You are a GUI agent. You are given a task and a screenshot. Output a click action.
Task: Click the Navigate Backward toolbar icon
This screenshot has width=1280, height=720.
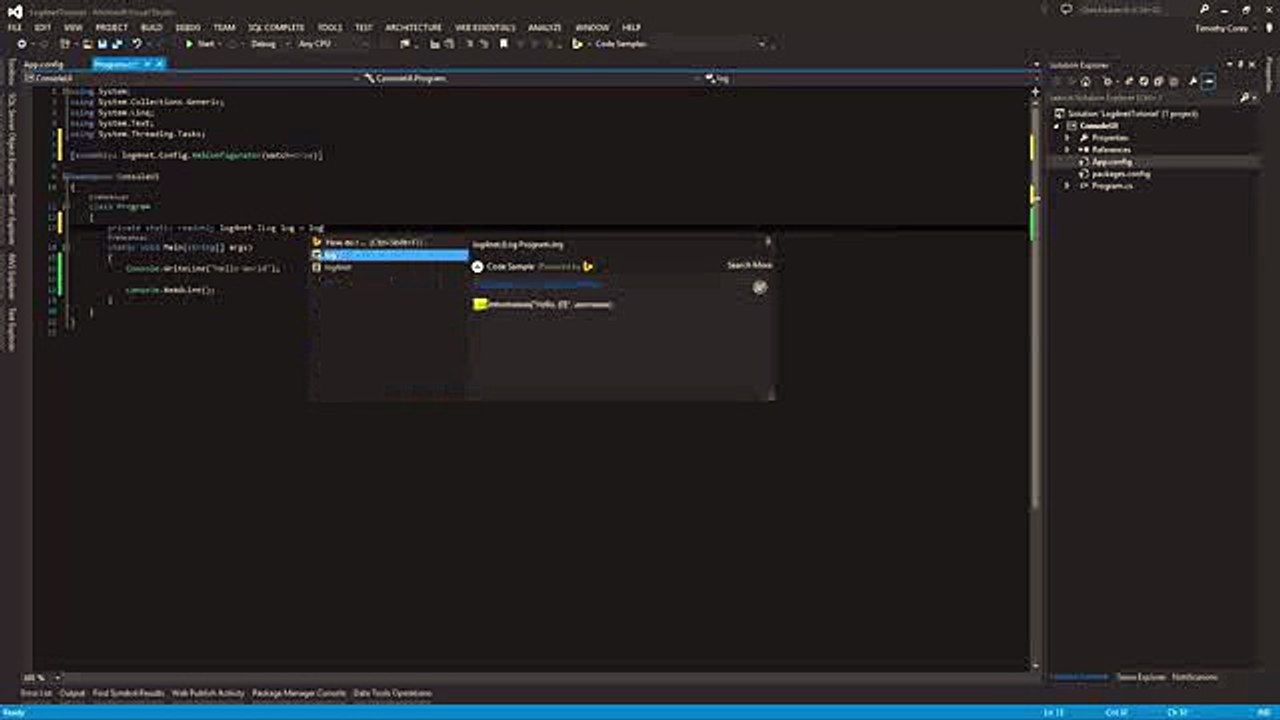pos(22,44)
